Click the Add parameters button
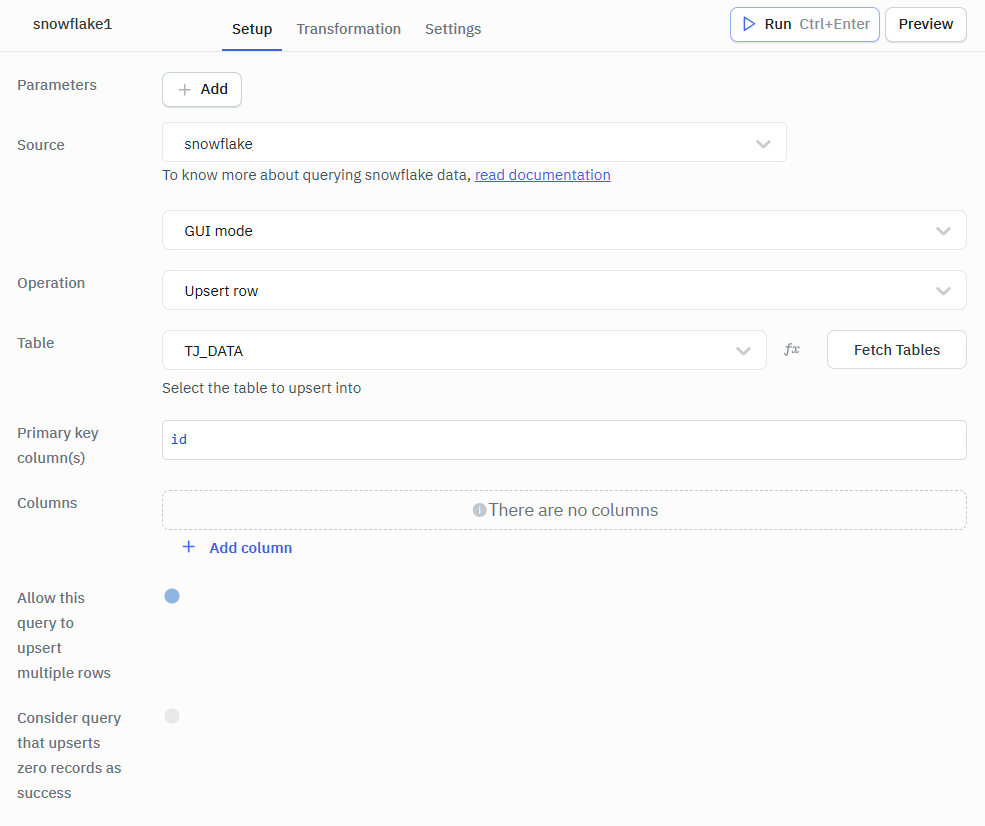The image size is (985, 826). [202, 90]
